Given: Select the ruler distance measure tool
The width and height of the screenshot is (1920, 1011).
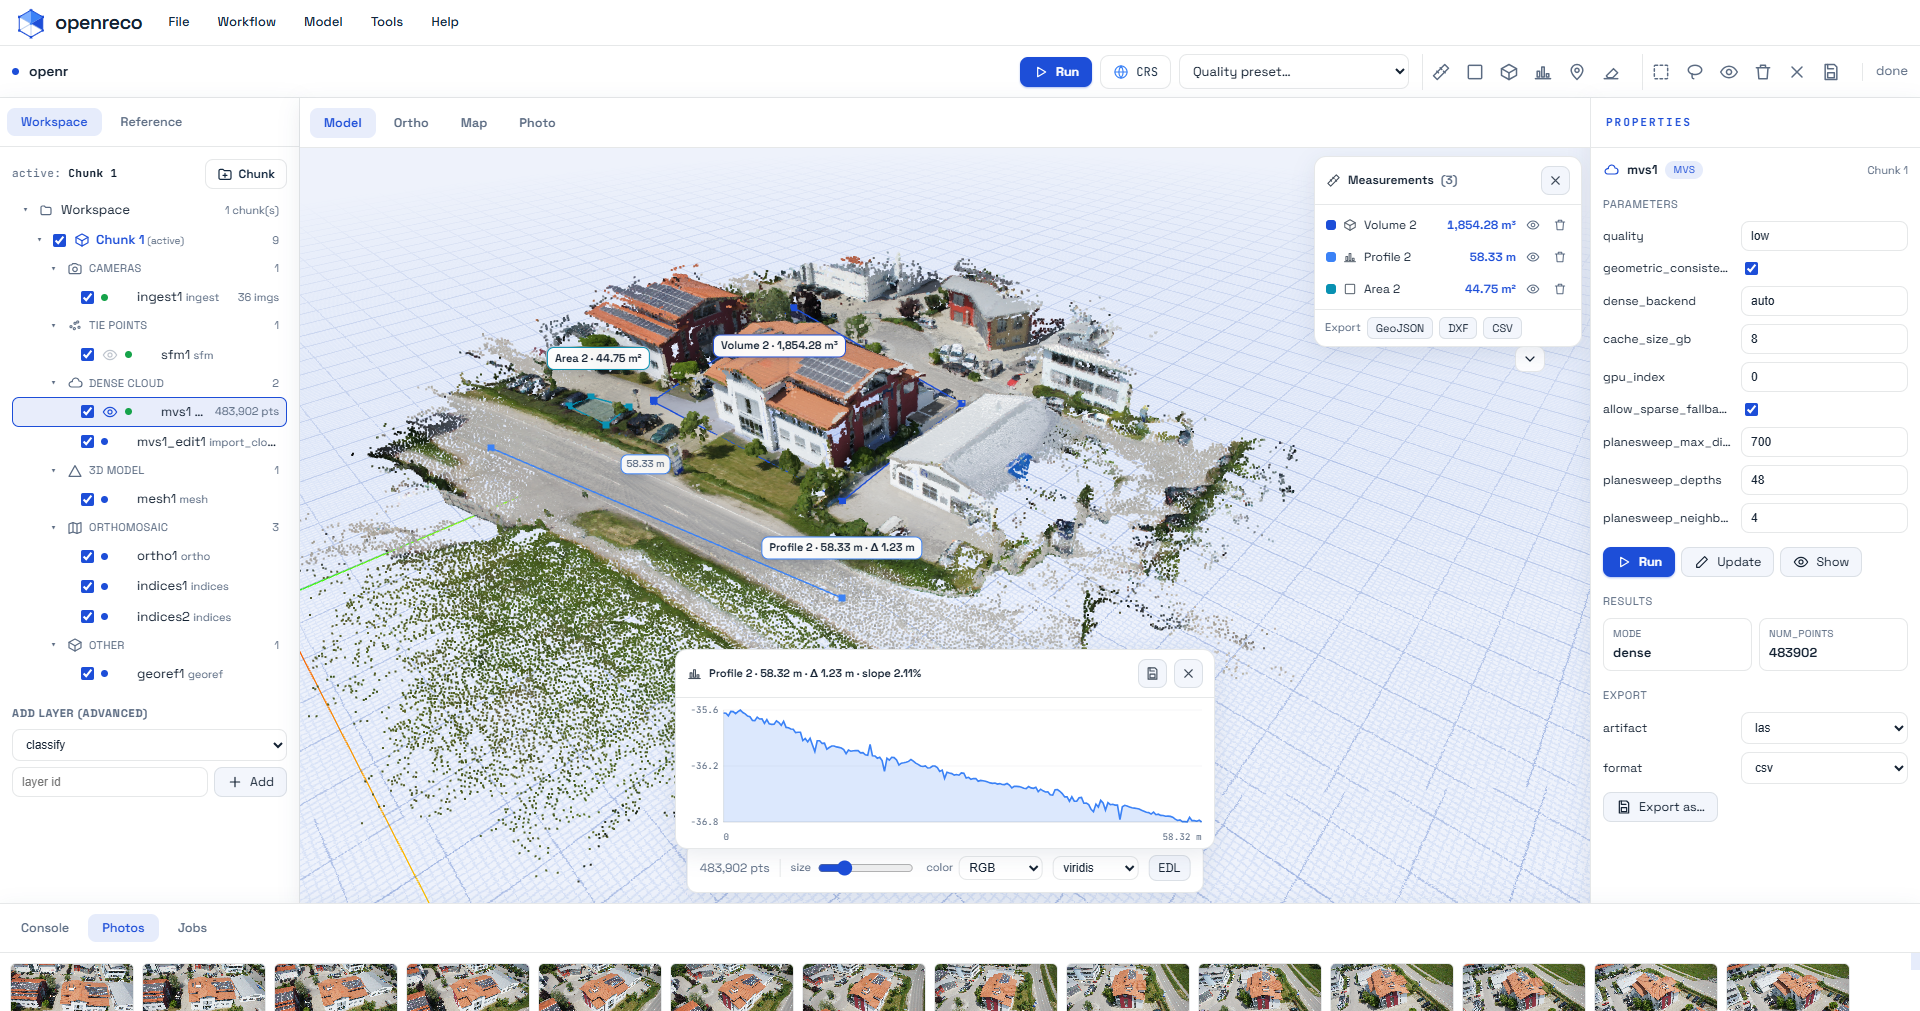Looking at the screenshot, I should pyautogui.click(x=1441, y=72).
